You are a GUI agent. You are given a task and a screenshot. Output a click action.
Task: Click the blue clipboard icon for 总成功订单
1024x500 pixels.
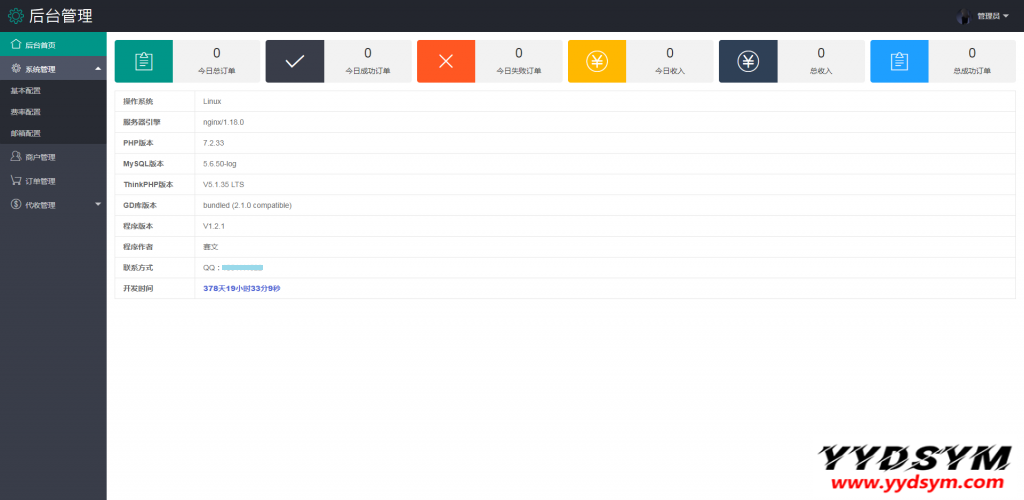[899, 61]
